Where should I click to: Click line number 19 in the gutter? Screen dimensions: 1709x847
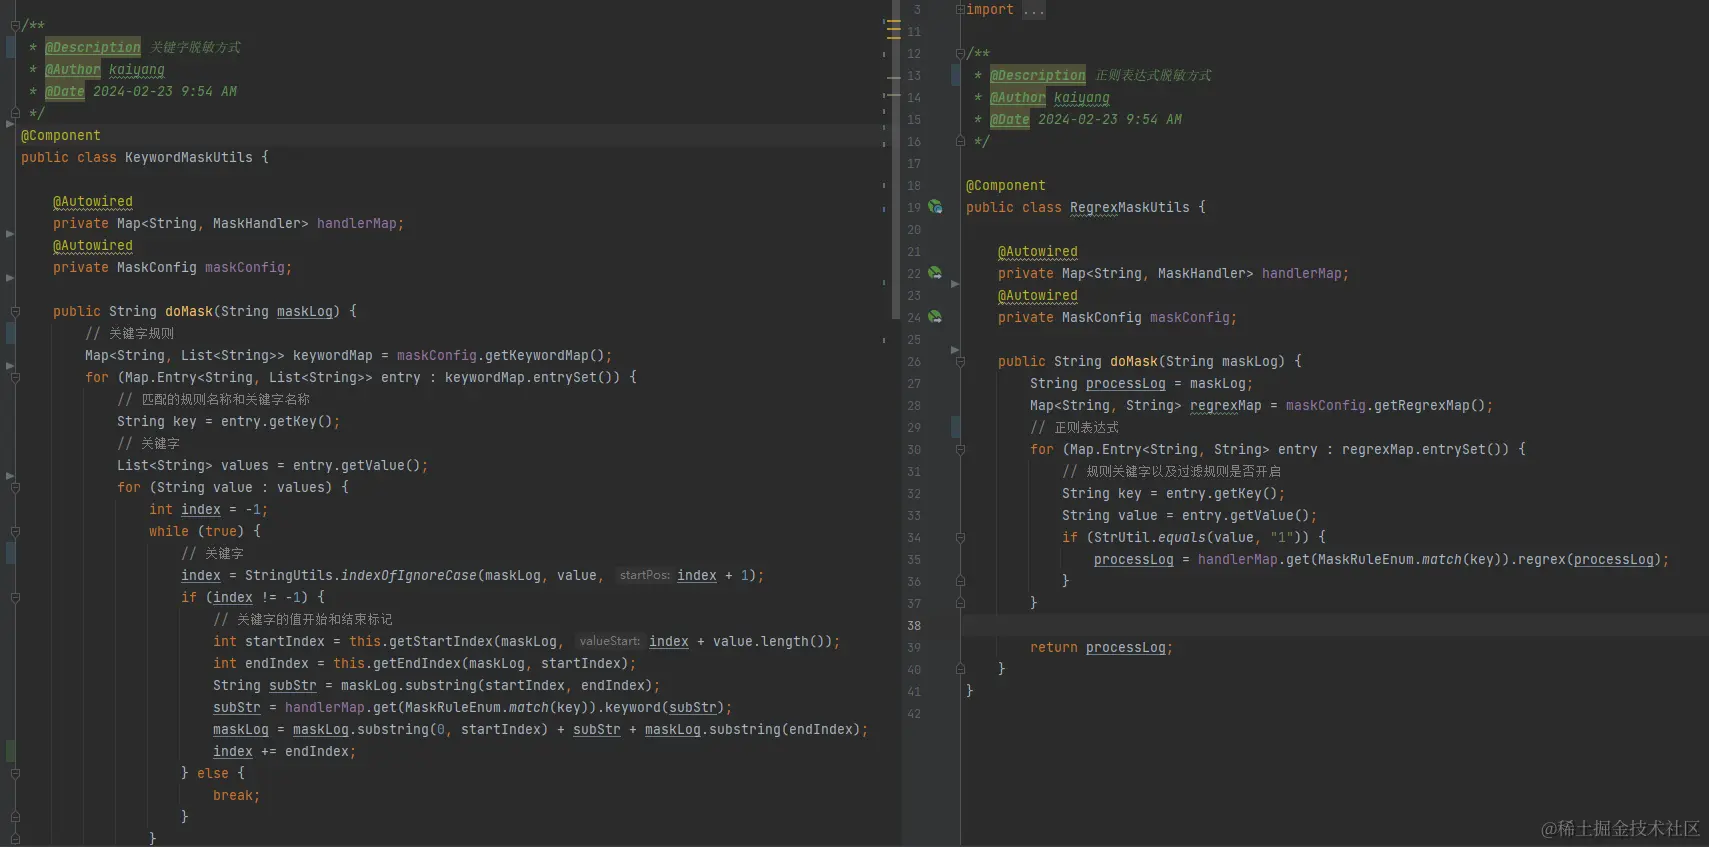[x=914, y=208]
